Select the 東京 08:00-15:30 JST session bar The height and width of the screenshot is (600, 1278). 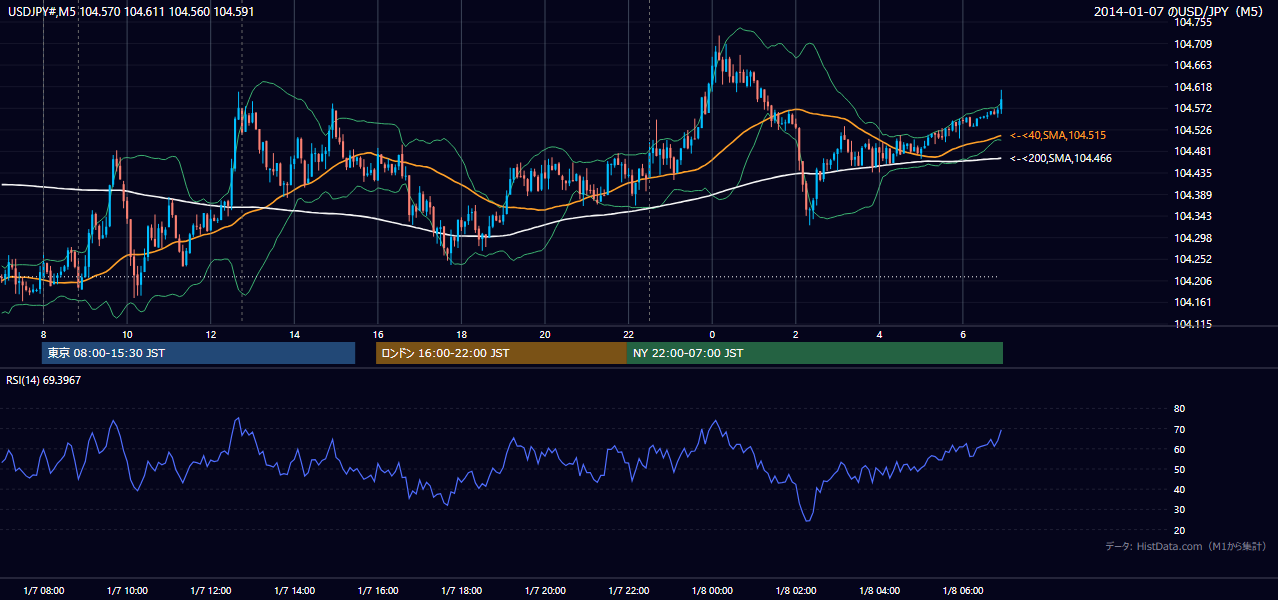point(198,353)
